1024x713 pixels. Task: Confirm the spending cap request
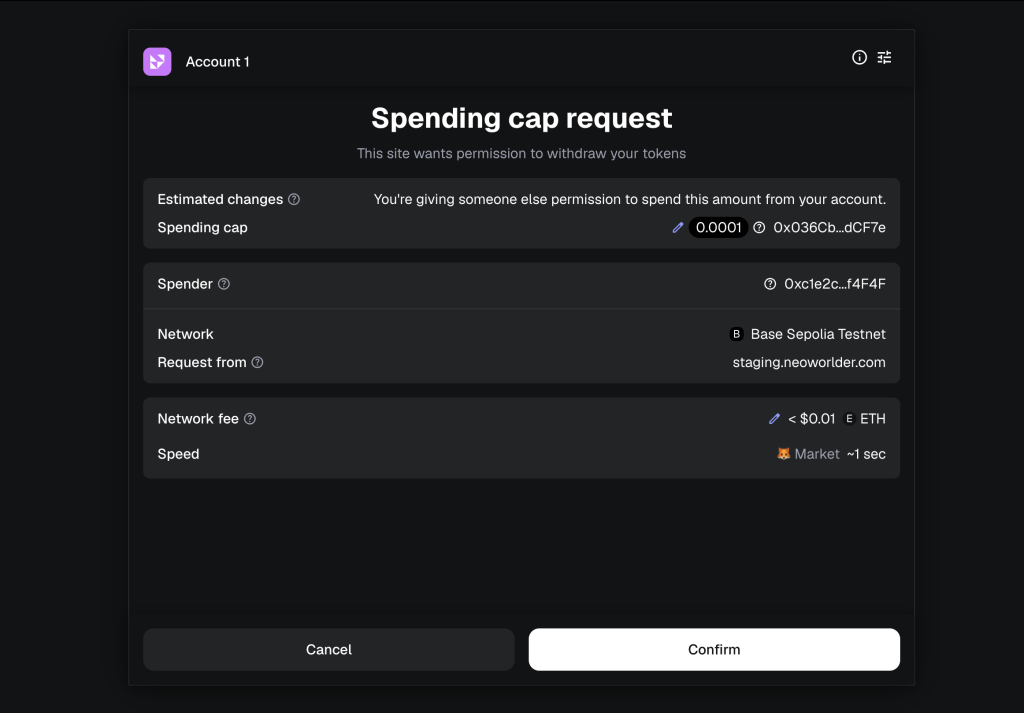tap(714, 649)
